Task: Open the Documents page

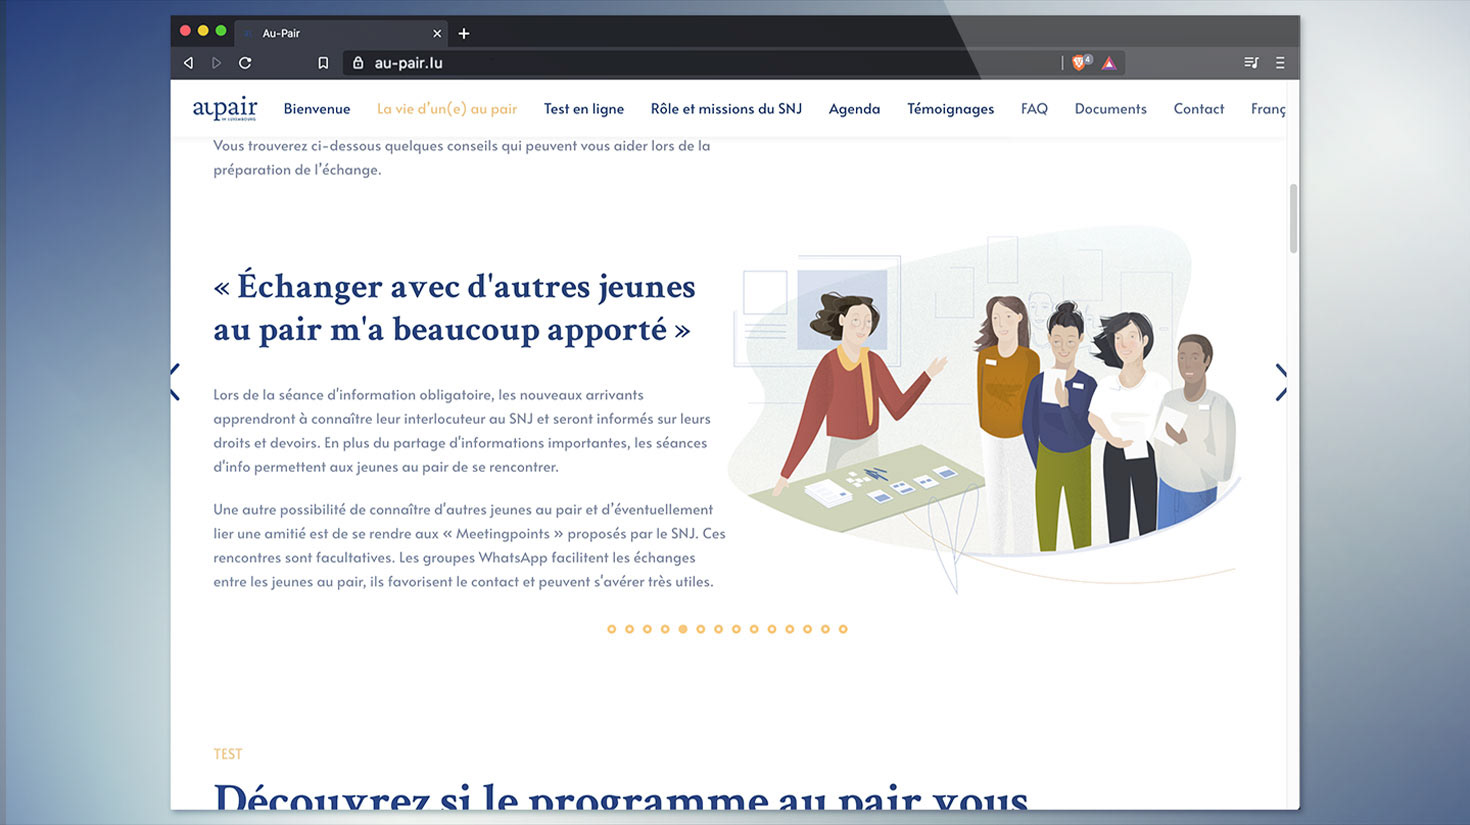Action: pos(1110,109)
